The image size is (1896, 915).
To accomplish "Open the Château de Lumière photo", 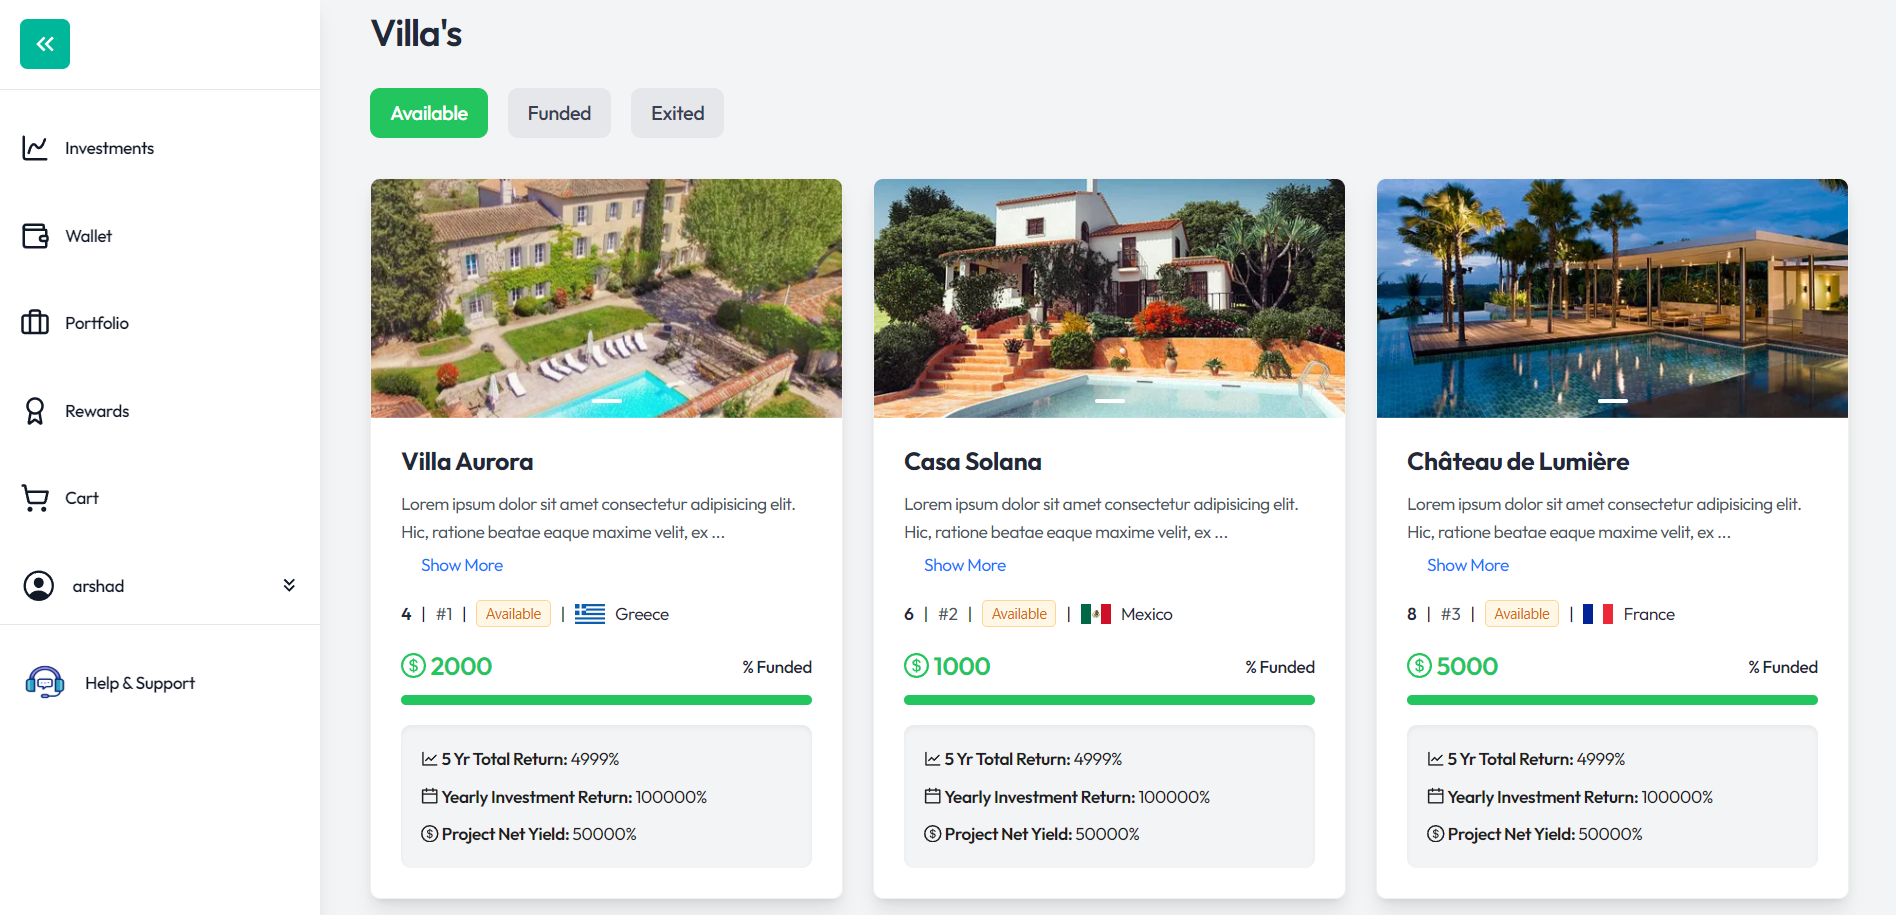I will pyautogui.click(x=1612, y=298).
